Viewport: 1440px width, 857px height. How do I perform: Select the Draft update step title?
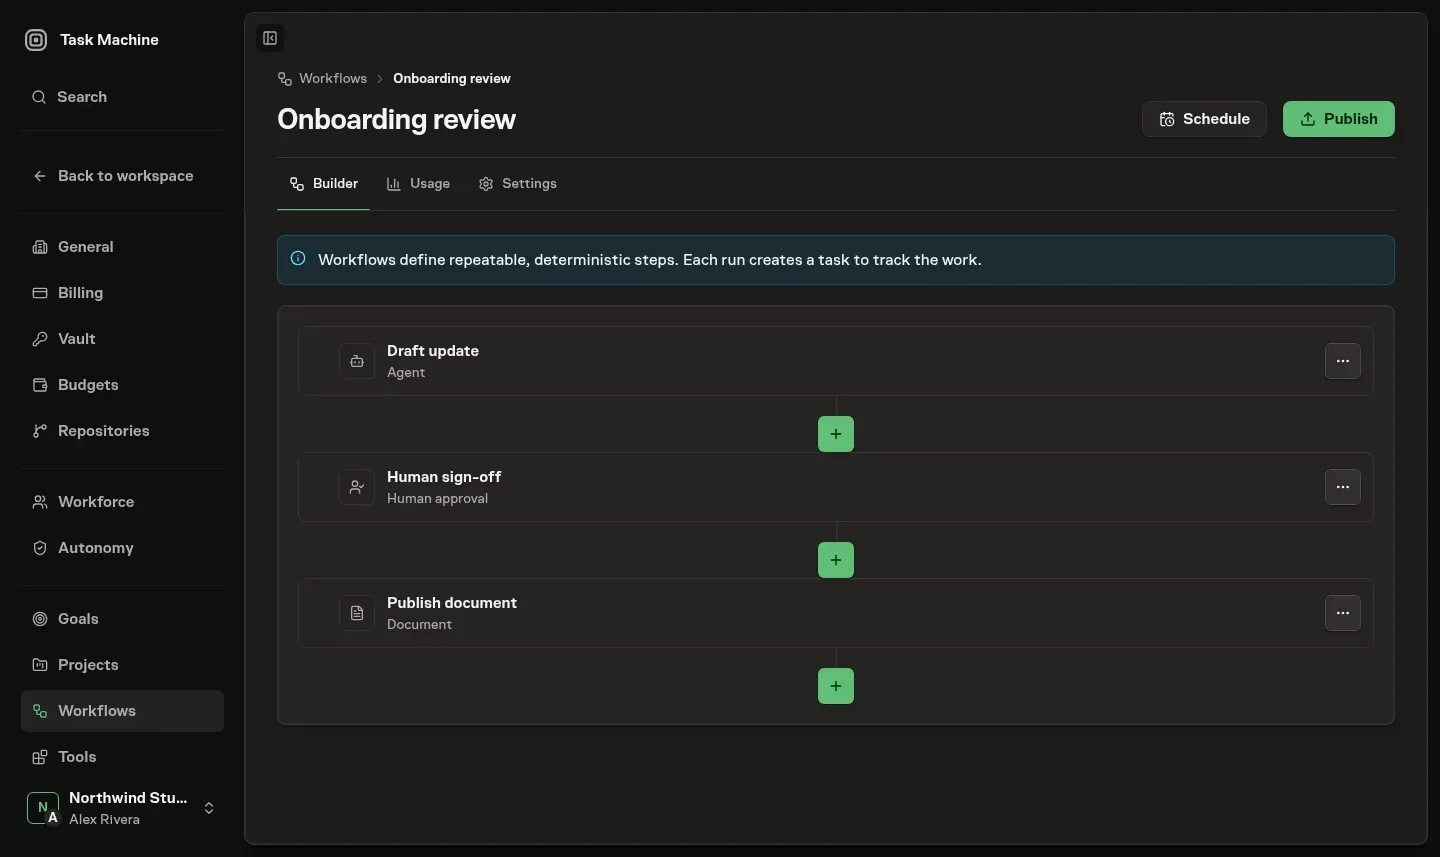tap(433, 351)
